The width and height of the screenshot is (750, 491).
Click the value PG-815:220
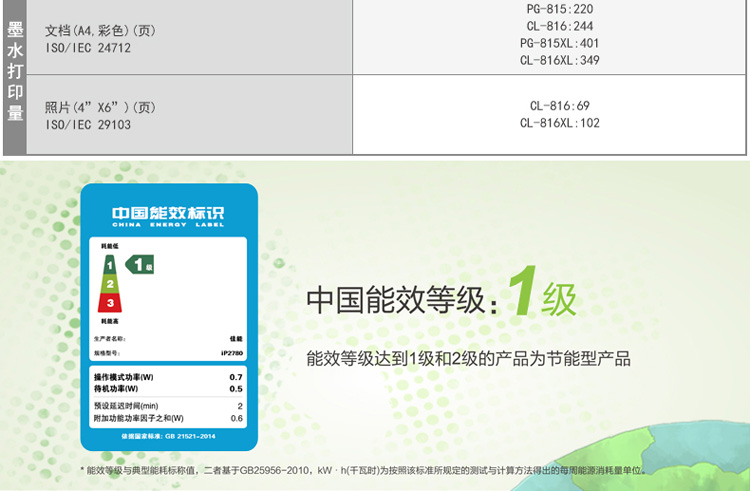click(x=560, y=9)
